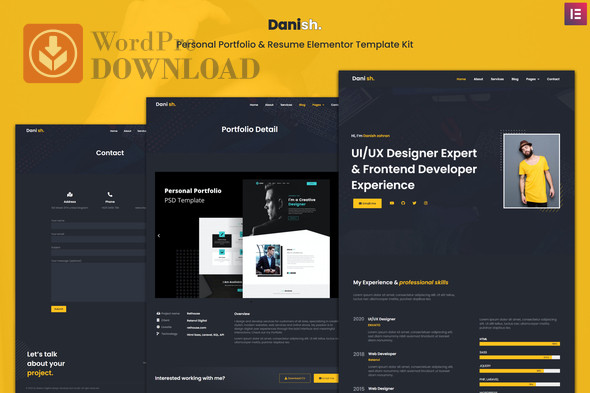This screenshot has height=393, width=590.
Task: Select Services in Portfolio Detail page navigation
Action: [x=286, y=105]
